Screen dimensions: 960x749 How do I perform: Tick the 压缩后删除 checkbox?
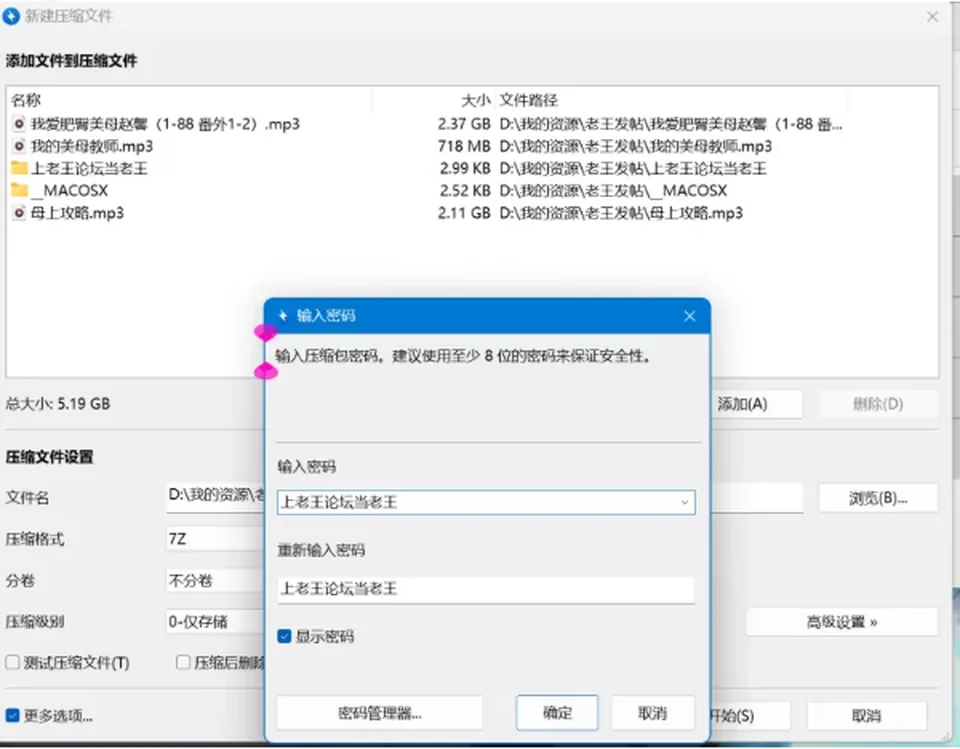tap(182, 662)
